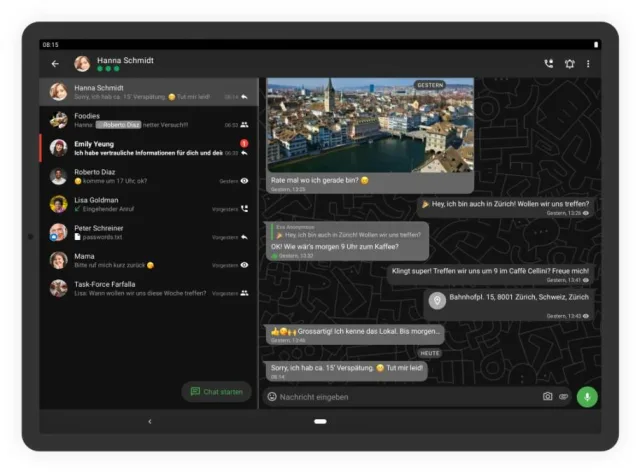Go back with the header arrow

pyautogui.click(x=55, y=64)
